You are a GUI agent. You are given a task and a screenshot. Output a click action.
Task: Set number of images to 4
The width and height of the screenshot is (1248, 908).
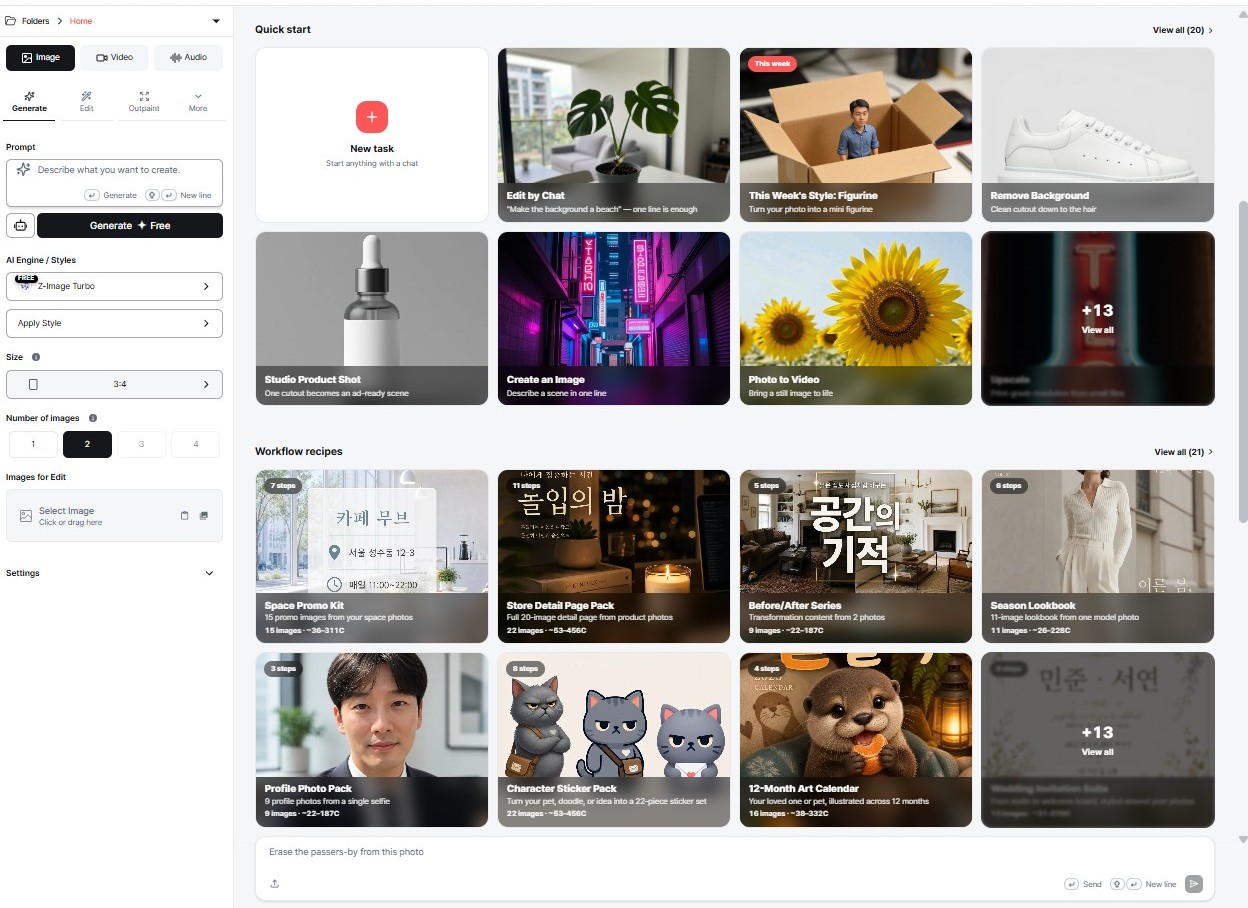click(195, 444)
